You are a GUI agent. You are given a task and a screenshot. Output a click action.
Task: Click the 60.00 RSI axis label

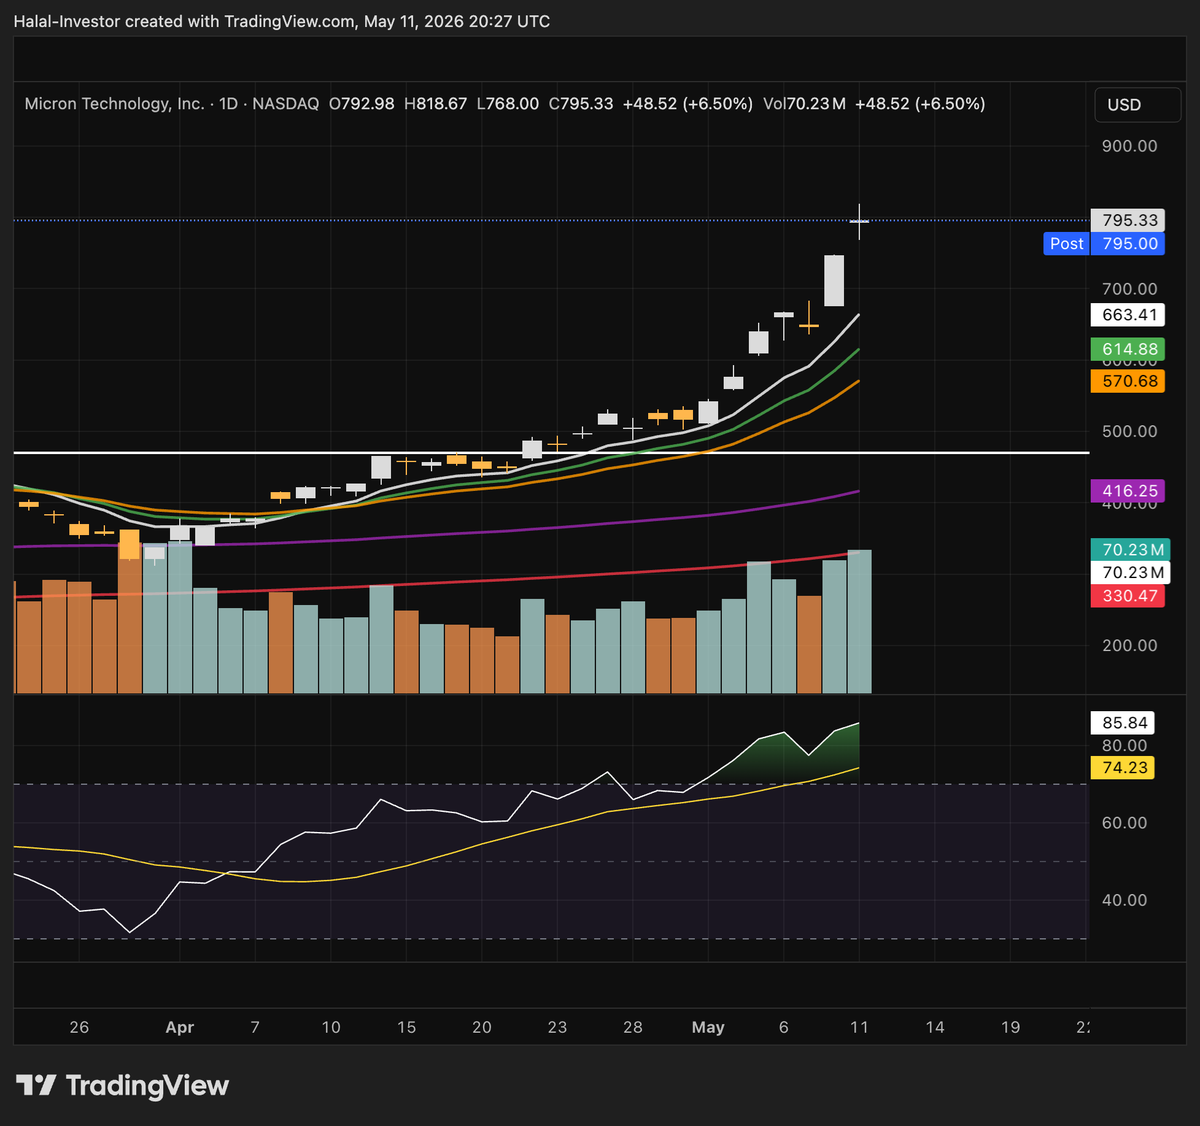[1125, 823]
